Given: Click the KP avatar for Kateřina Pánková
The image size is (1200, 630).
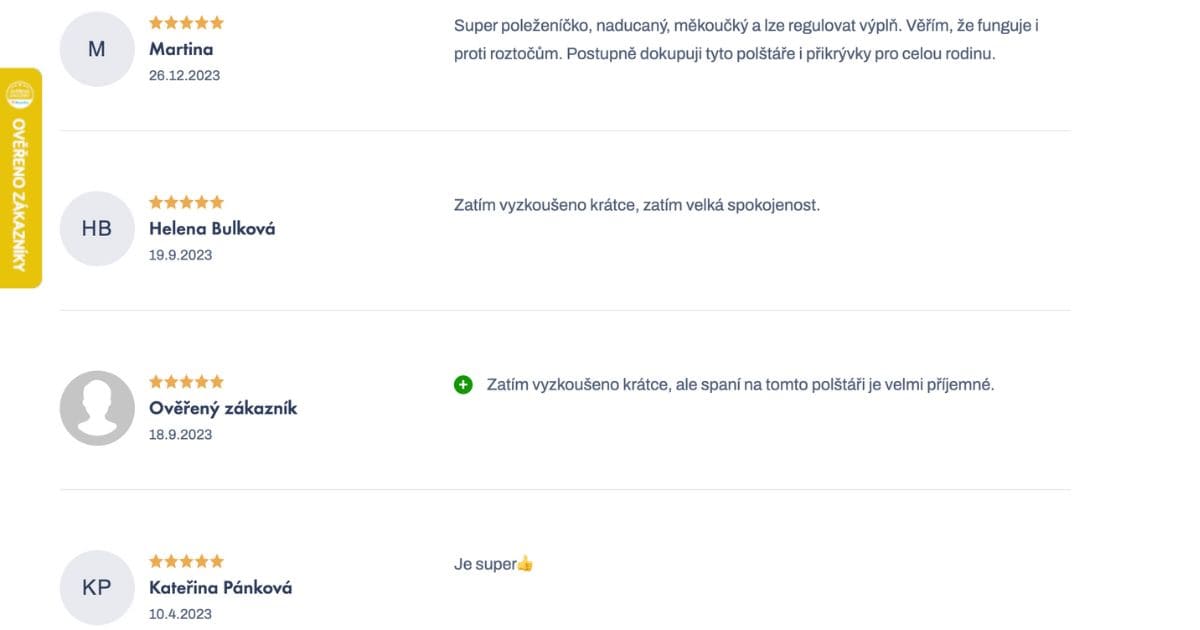Looking at the screenshot, I should (96, 588).
